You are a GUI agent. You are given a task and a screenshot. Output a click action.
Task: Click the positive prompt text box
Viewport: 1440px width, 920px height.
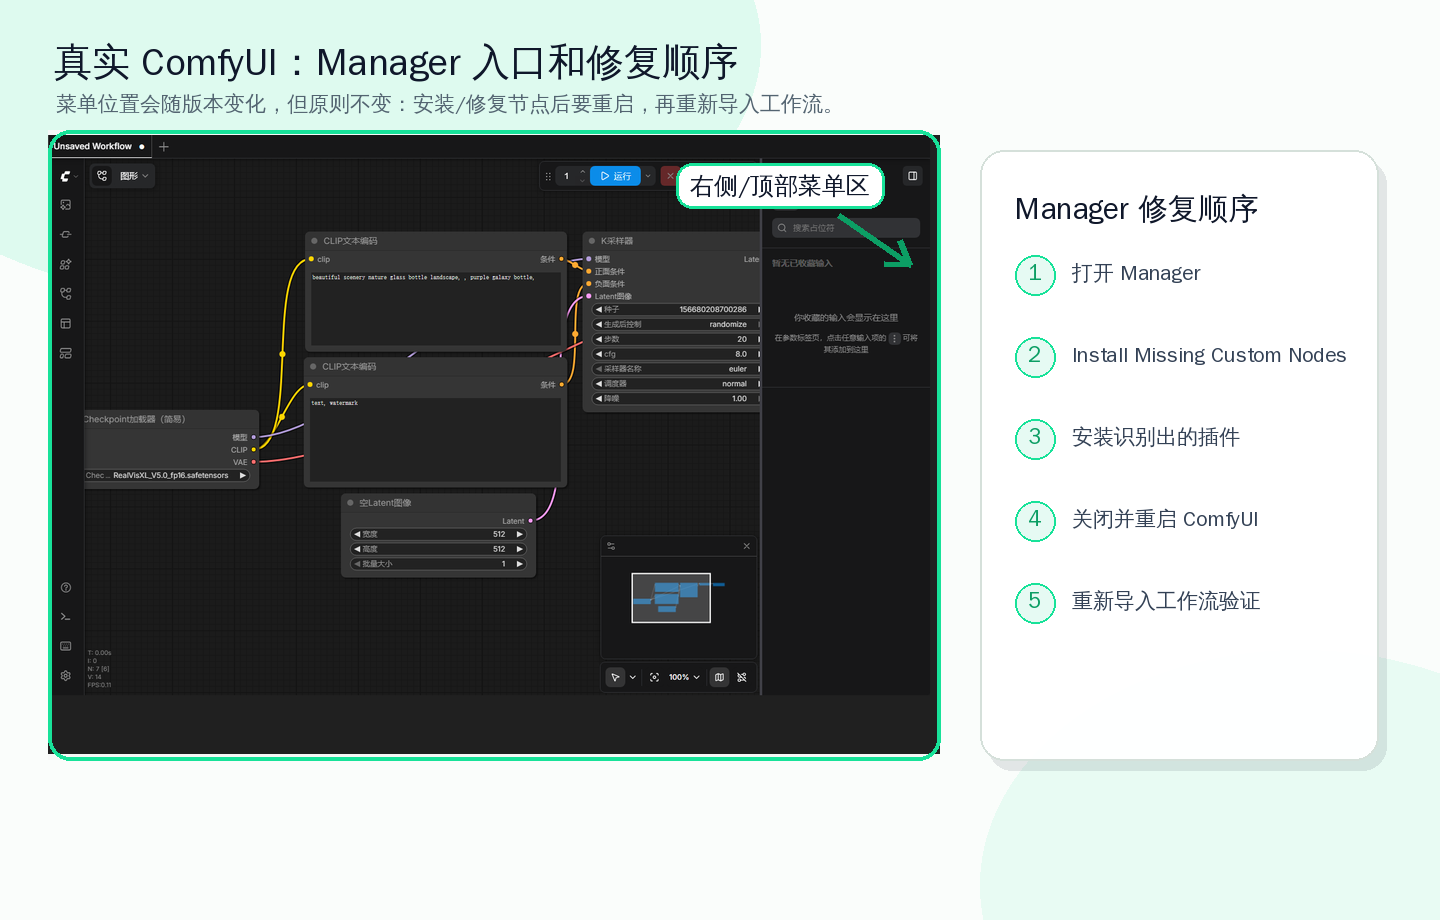tap(436, 307)
